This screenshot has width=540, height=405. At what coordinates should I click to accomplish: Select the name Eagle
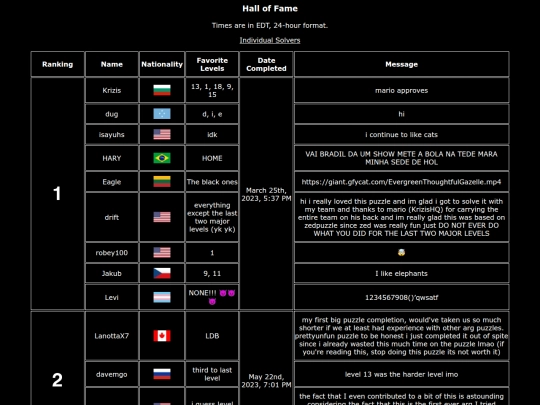(x=112, y=182)
